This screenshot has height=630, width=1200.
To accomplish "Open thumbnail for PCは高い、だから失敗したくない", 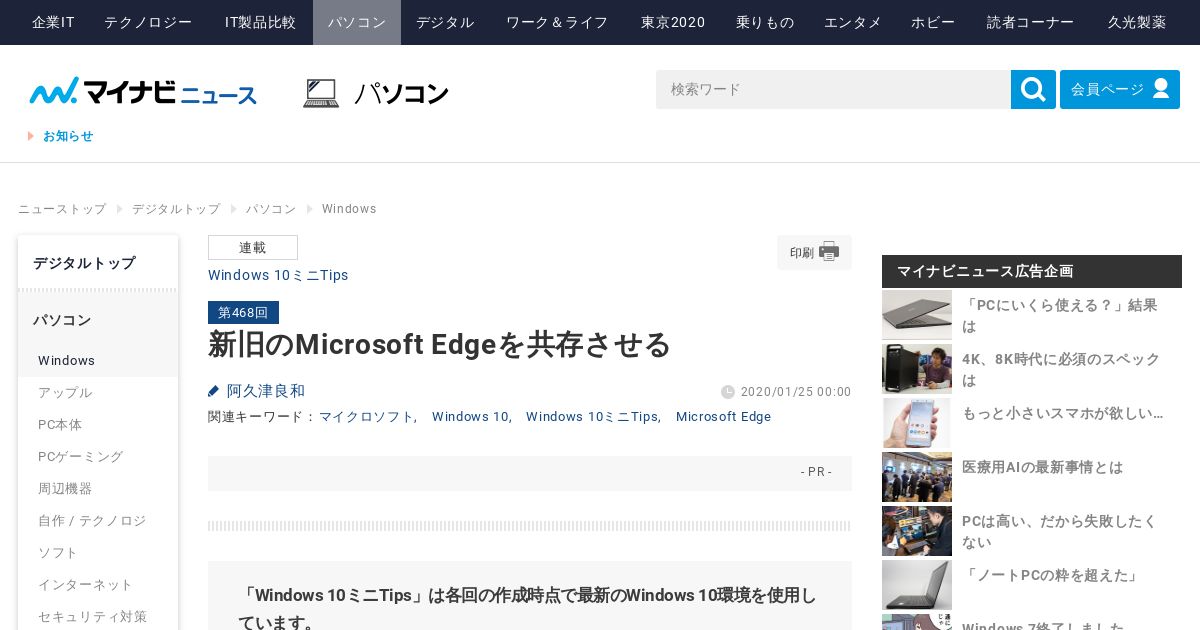I will click(917, 531).
